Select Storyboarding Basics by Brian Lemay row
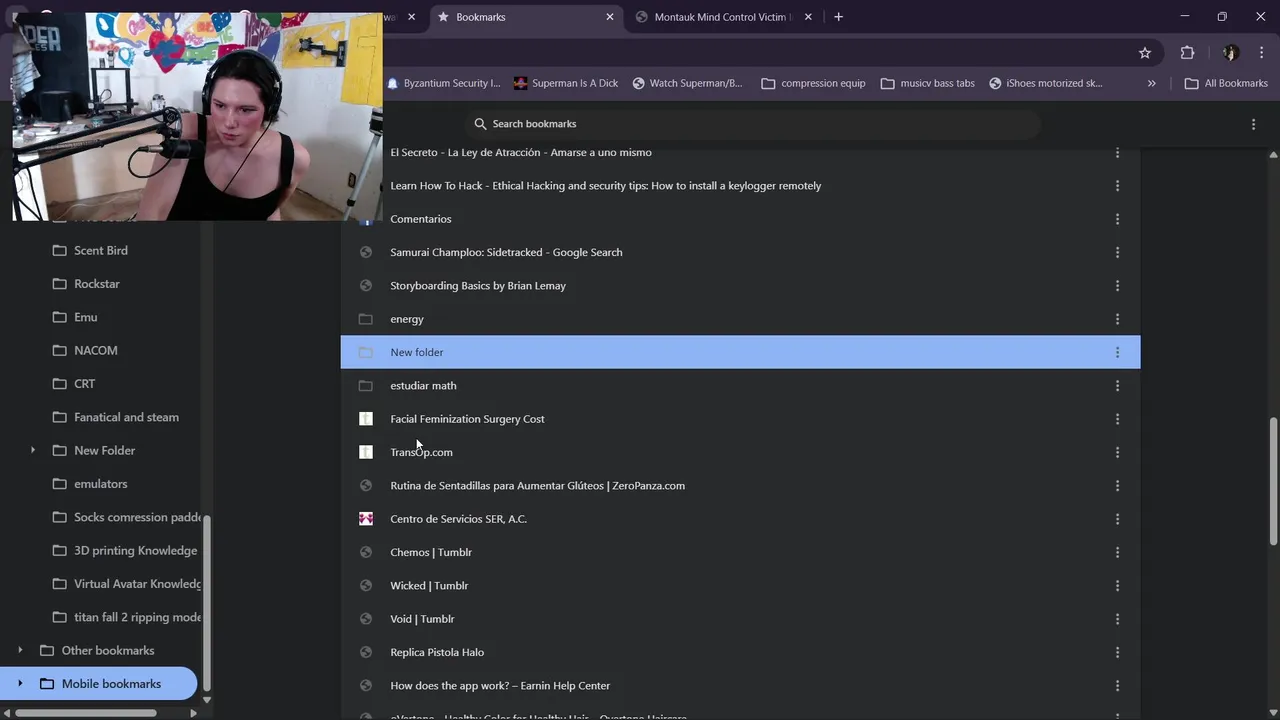Viewport: 1280px width, 720px height. 740,285
